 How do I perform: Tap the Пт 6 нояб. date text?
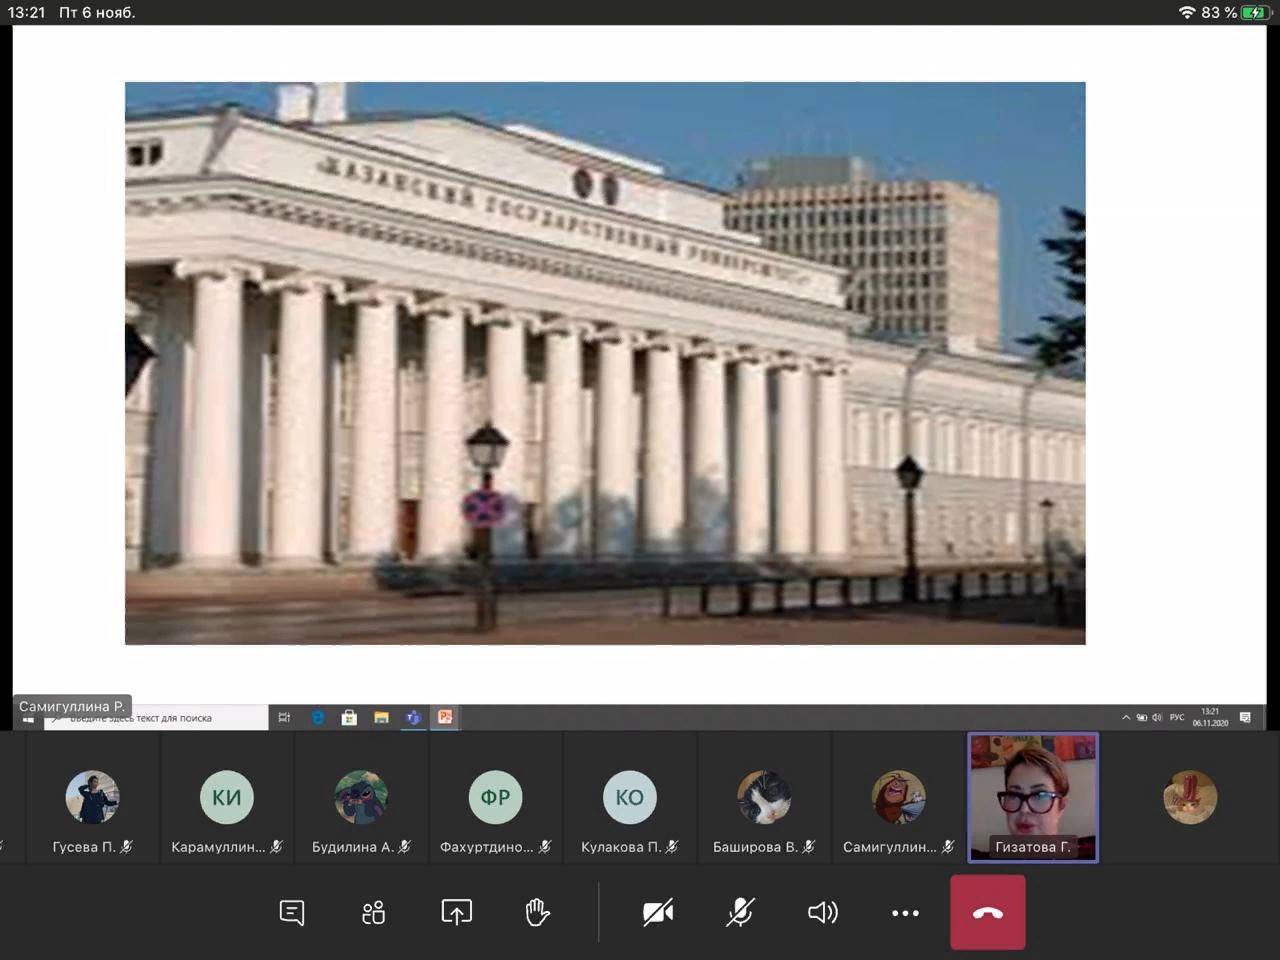[97, 12]
